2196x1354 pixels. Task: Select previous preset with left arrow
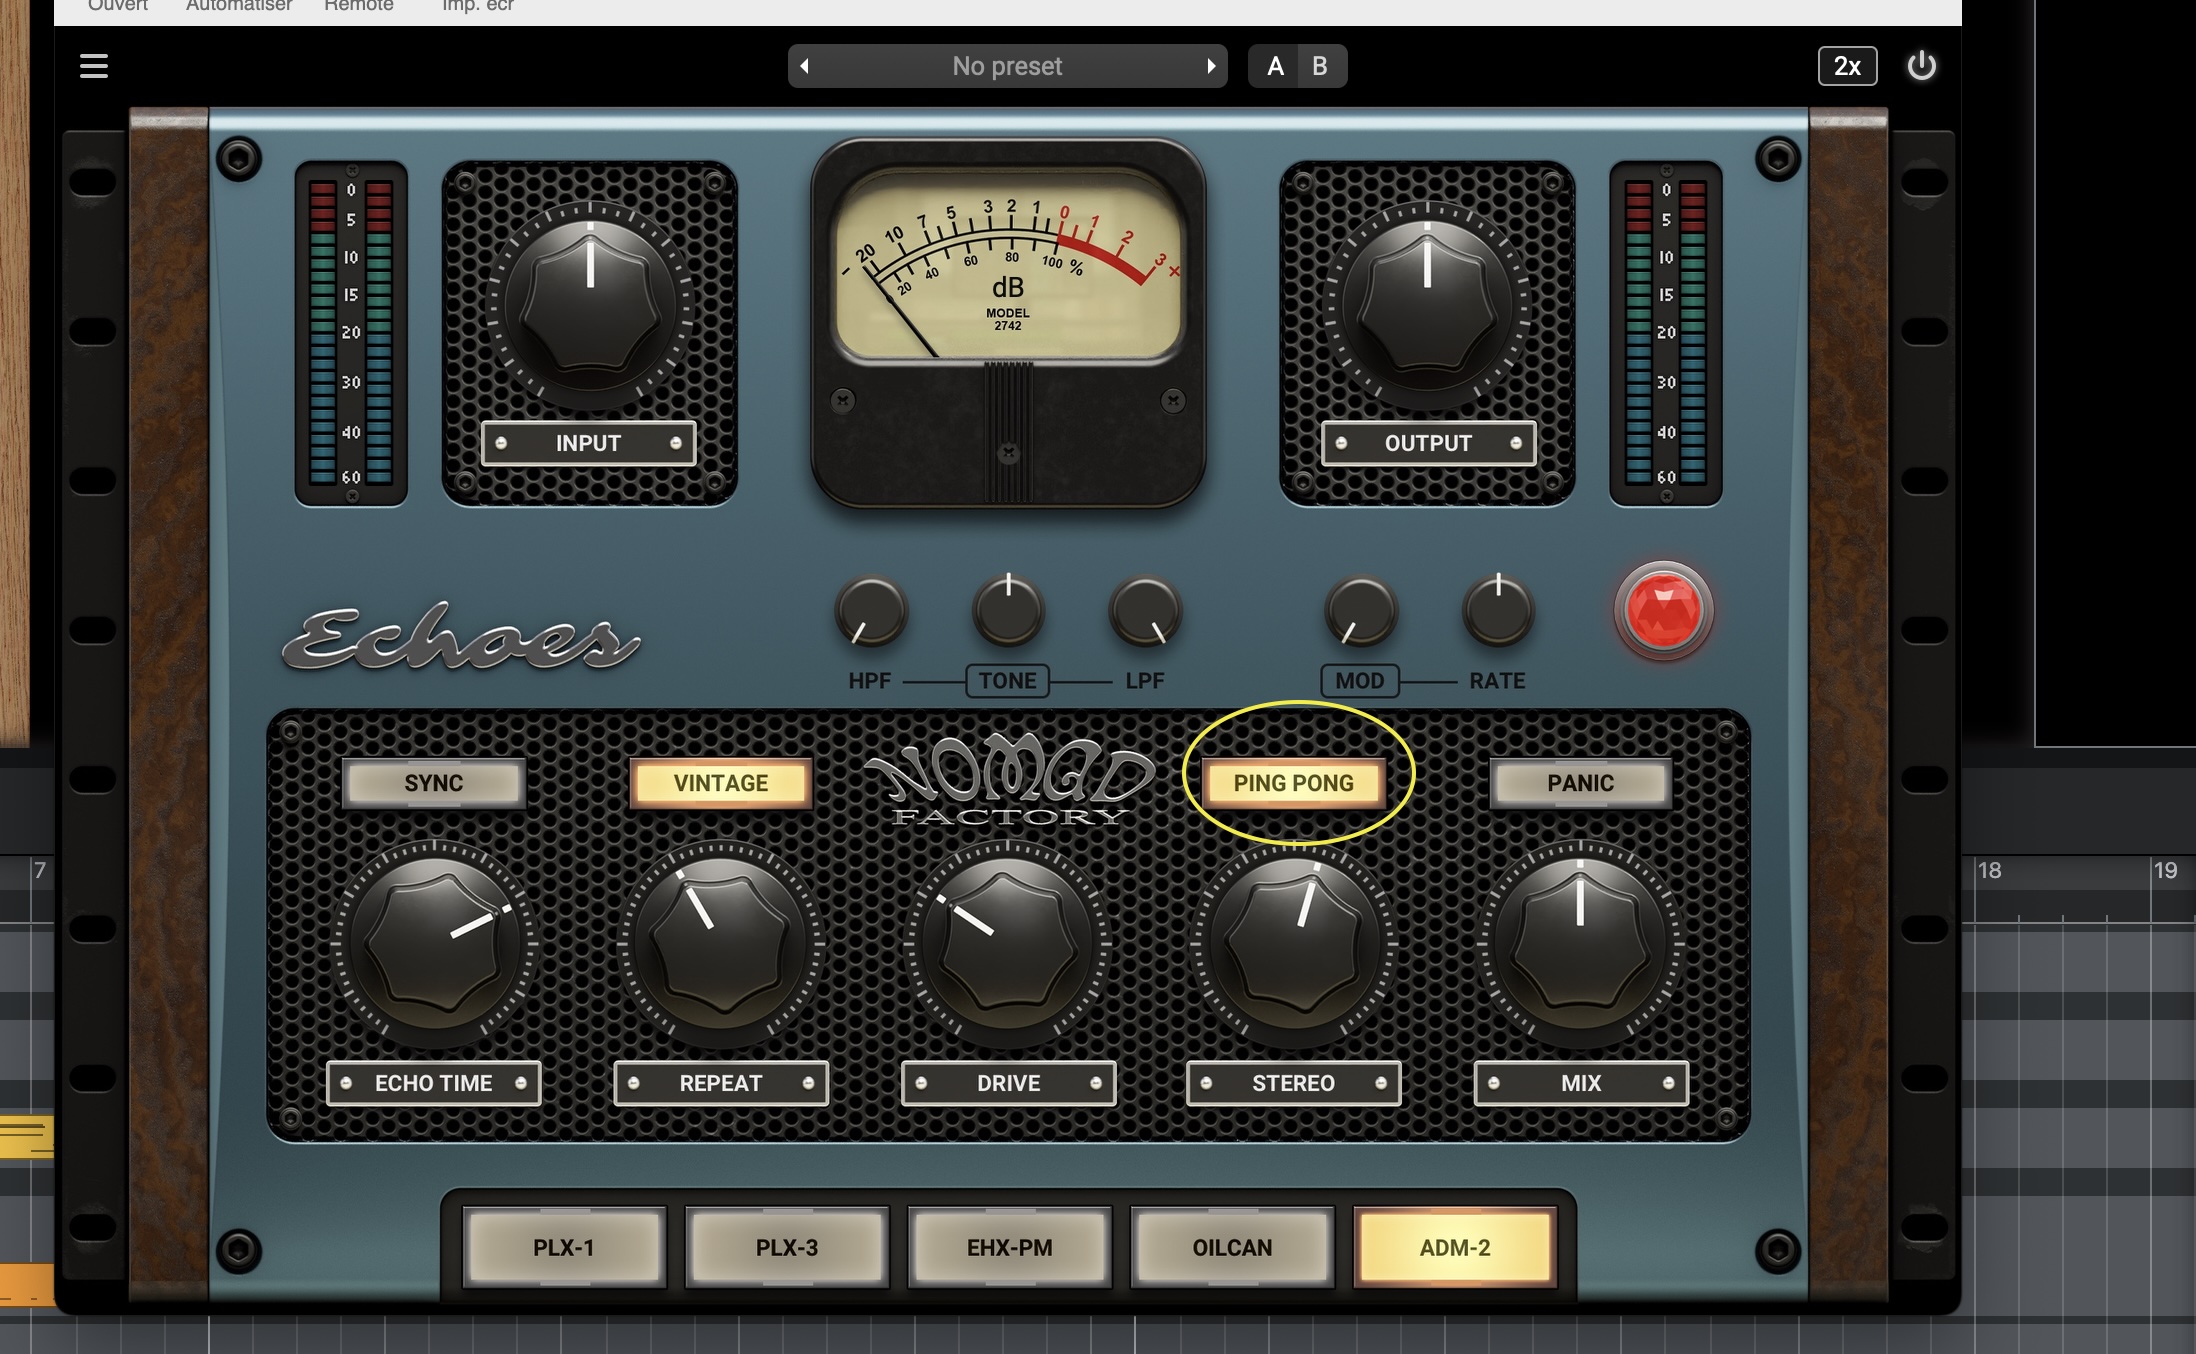804,66
